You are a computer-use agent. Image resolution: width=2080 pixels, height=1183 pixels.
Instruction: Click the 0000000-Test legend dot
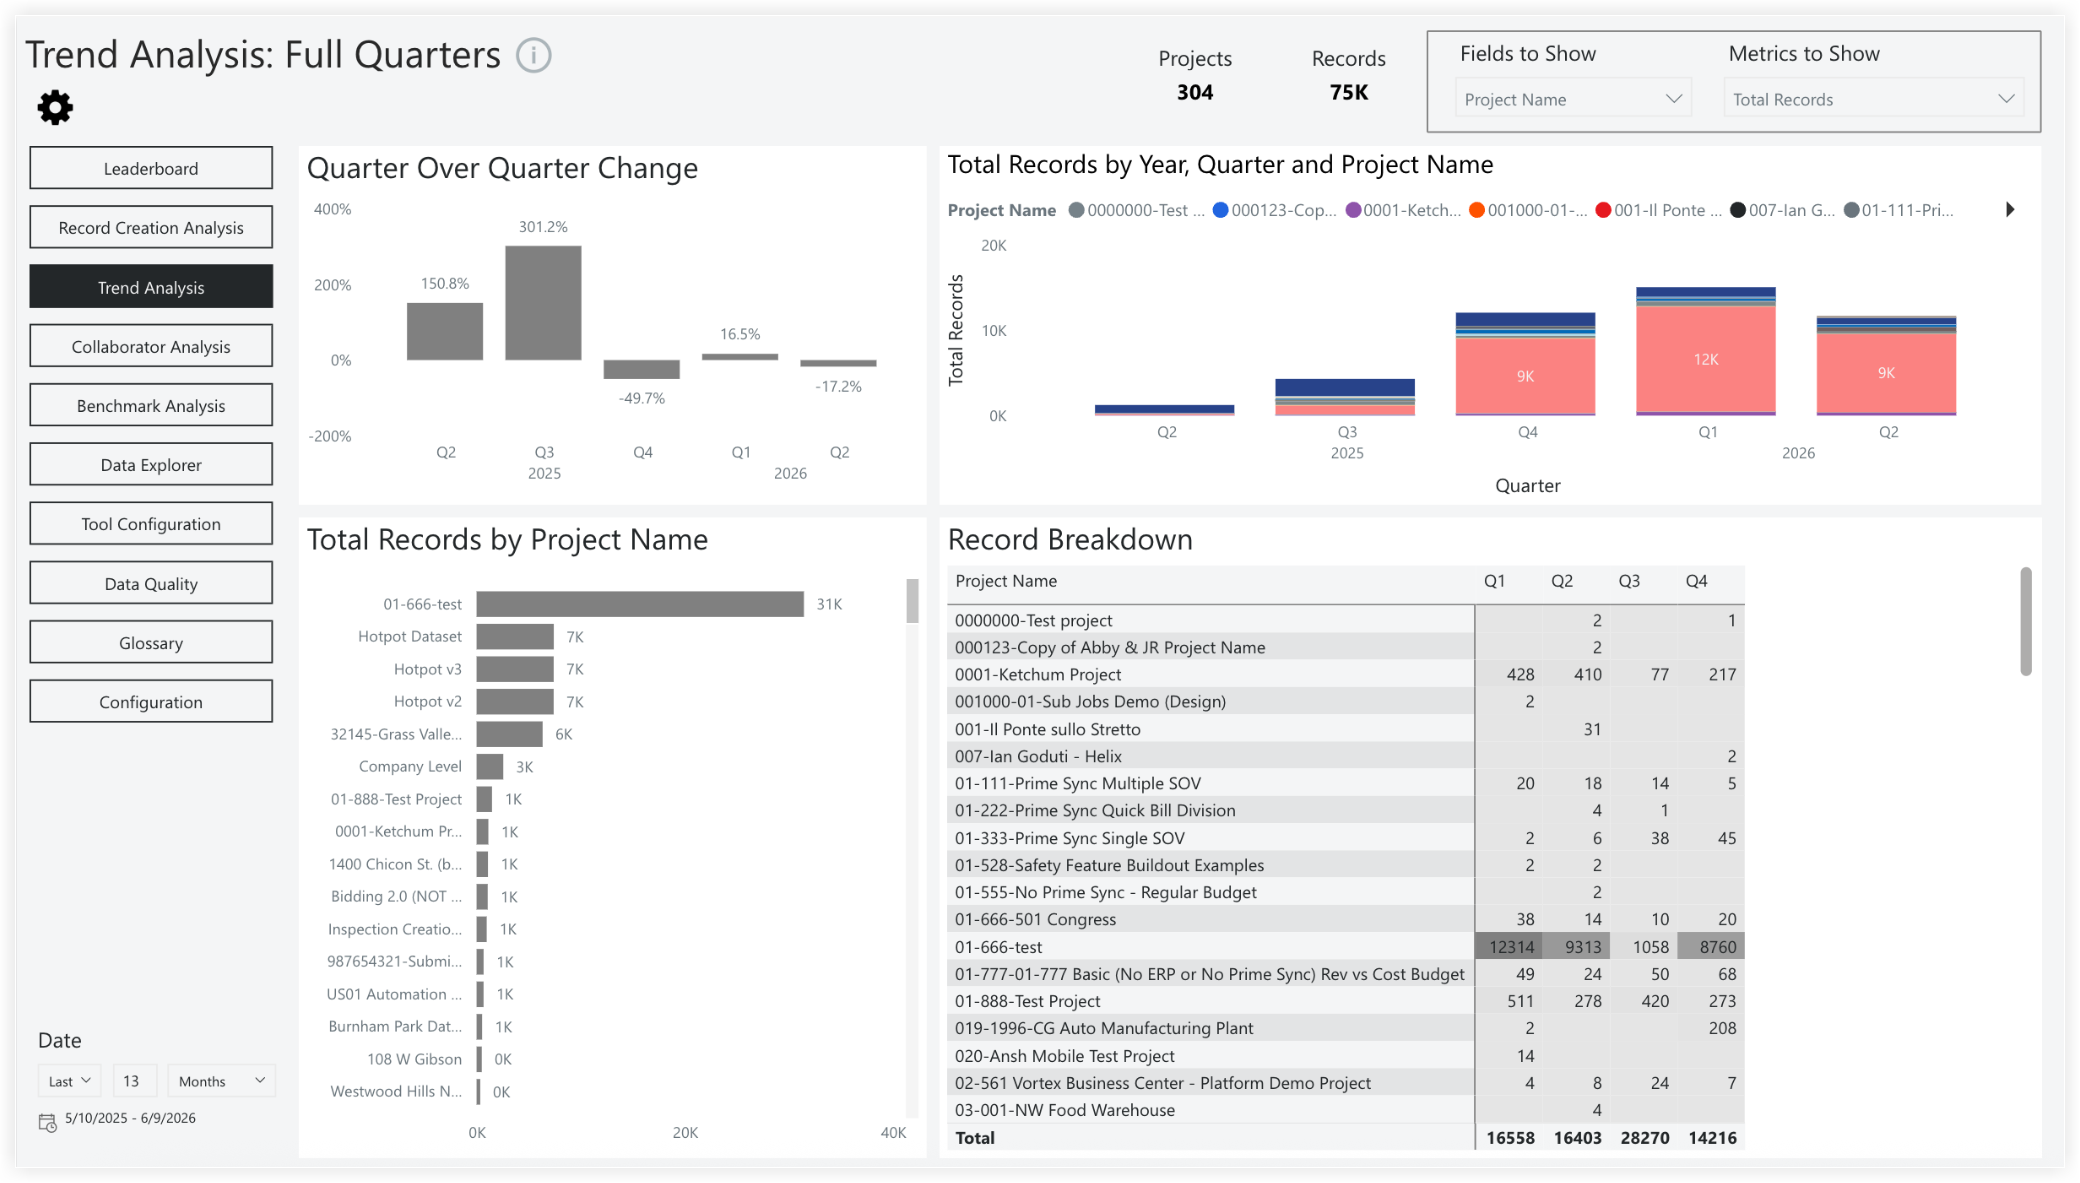(x=1077, y=210)
